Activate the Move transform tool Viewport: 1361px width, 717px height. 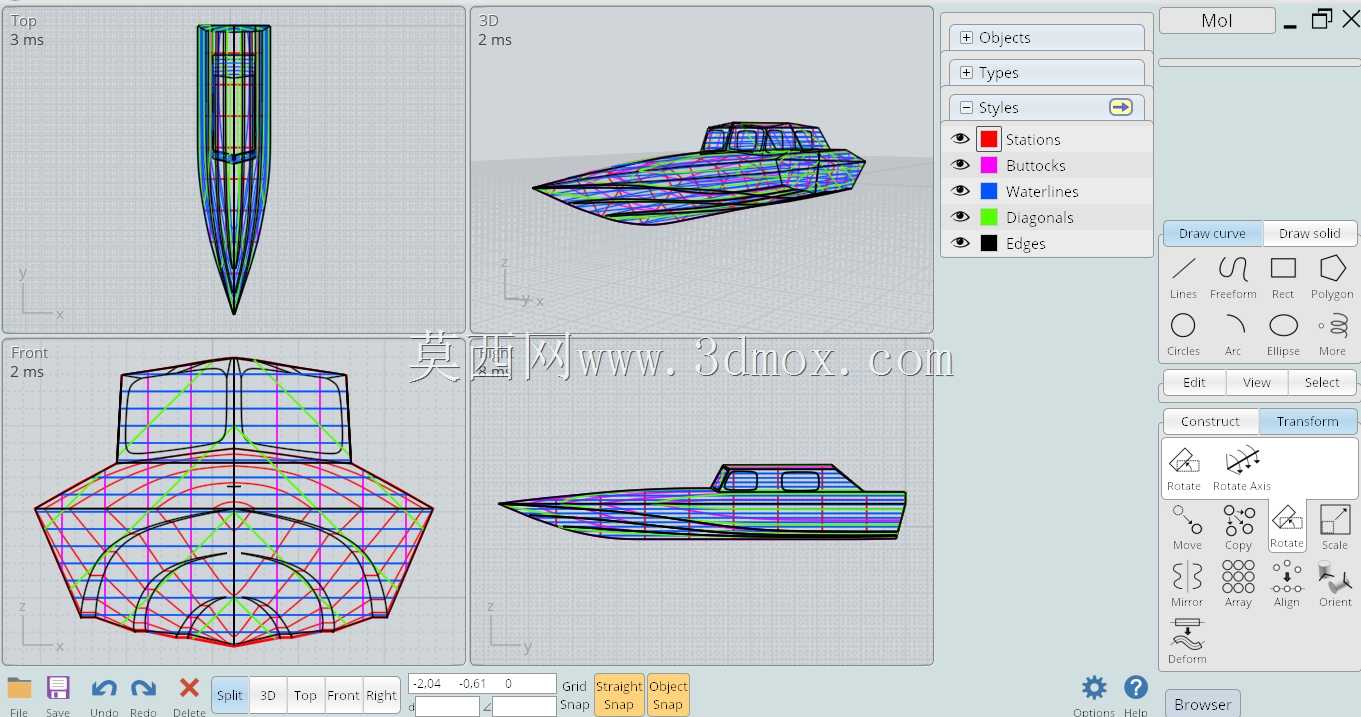pyautogui.click(x=1187, y=527)
